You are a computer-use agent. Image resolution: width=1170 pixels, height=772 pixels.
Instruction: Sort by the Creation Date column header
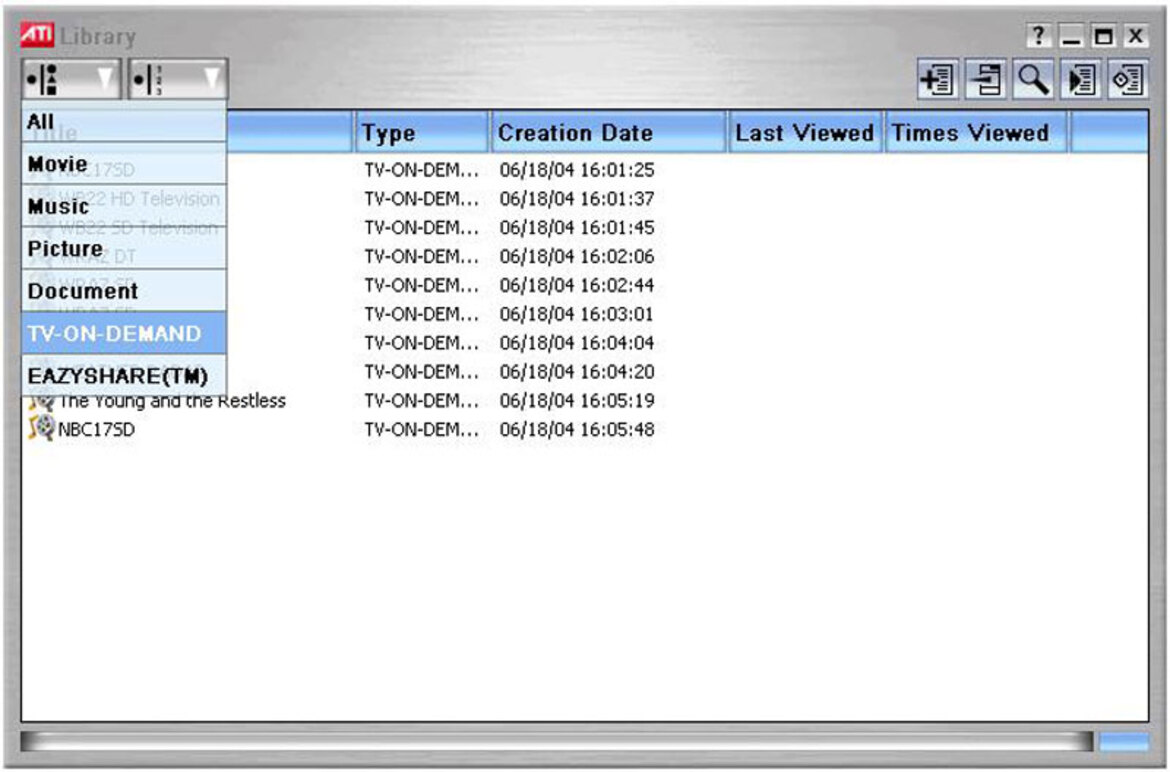coord(609,133)
